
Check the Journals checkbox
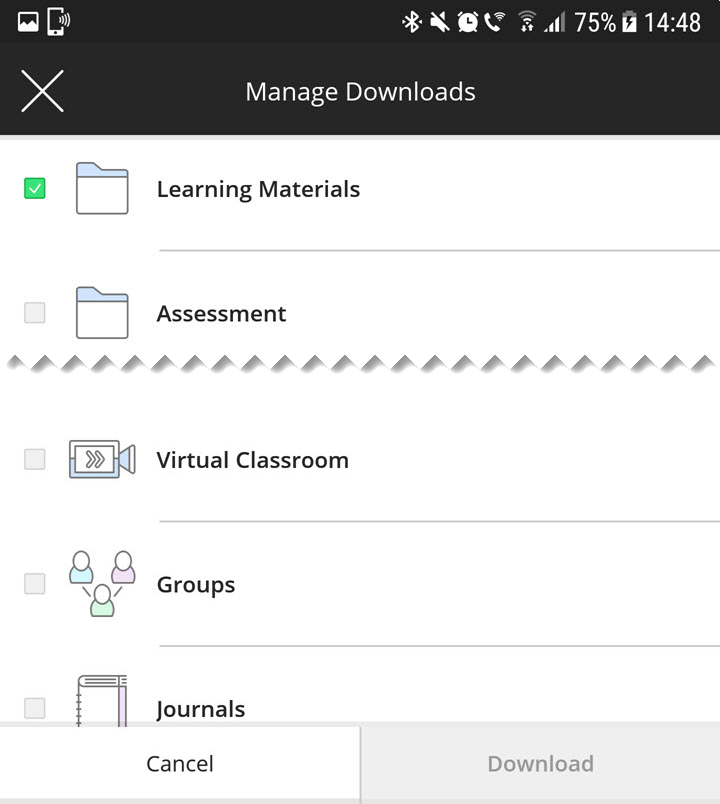tap(33, 708)
